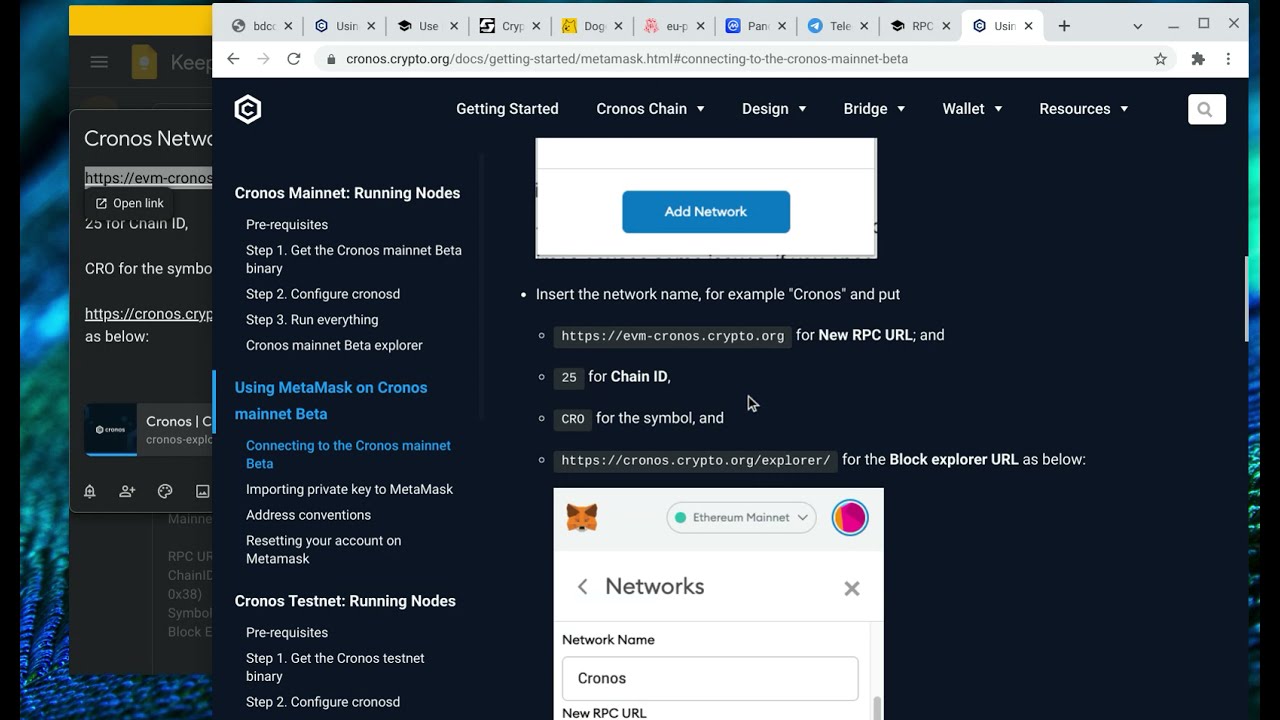Add a collaborator to the Keep note

pyautogui.click(x=127, y=491)
